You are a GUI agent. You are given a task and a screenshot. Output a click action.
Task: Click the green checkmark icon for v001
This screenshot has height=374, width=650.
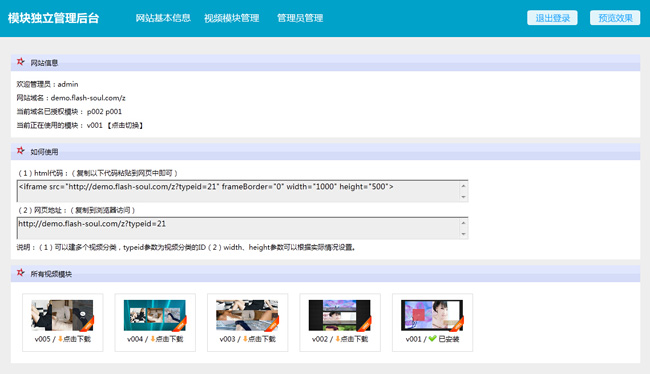click(432, 339)
